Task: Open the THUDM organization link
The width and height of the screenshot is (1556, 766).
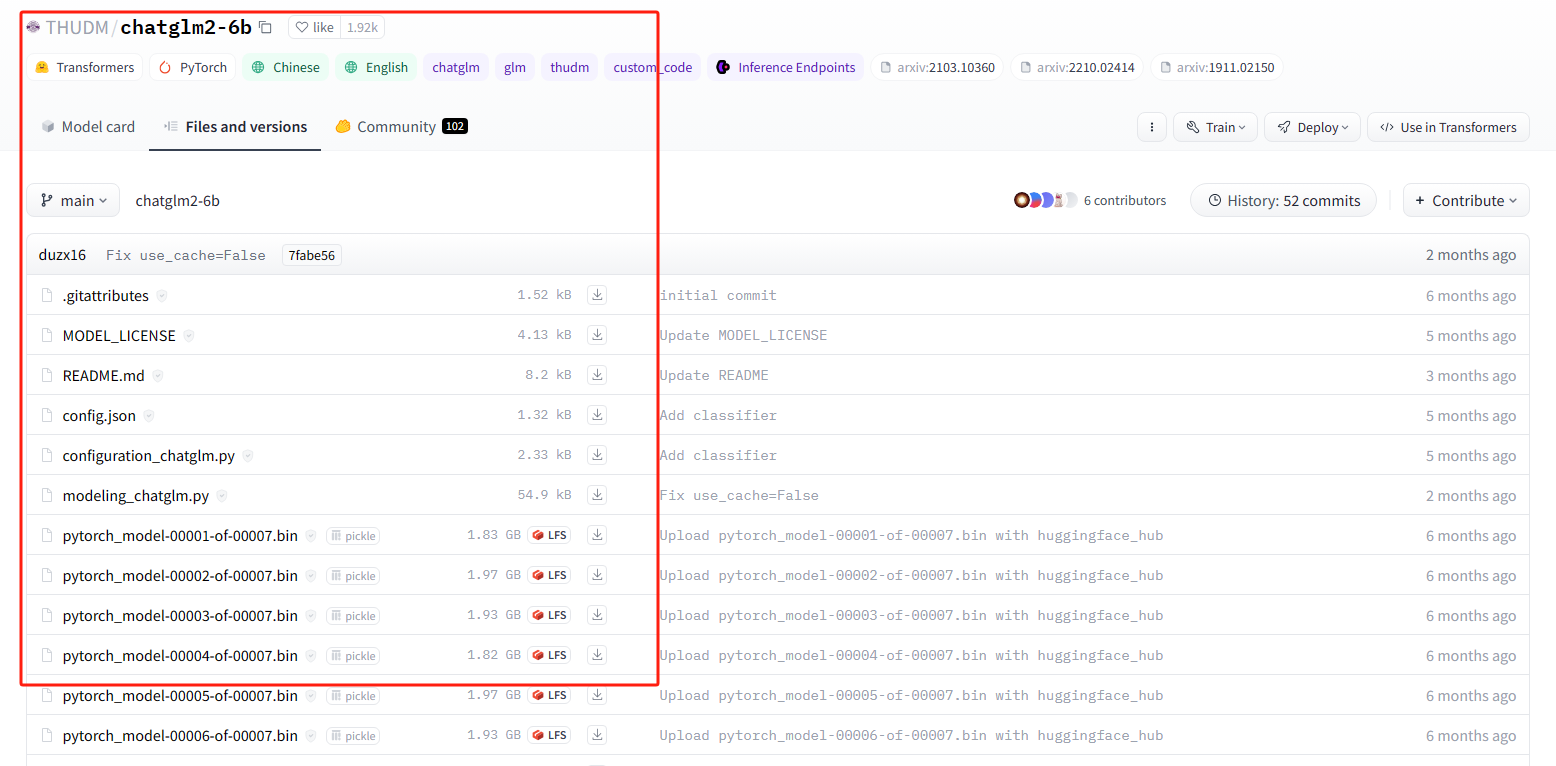Action: [77, 27]
